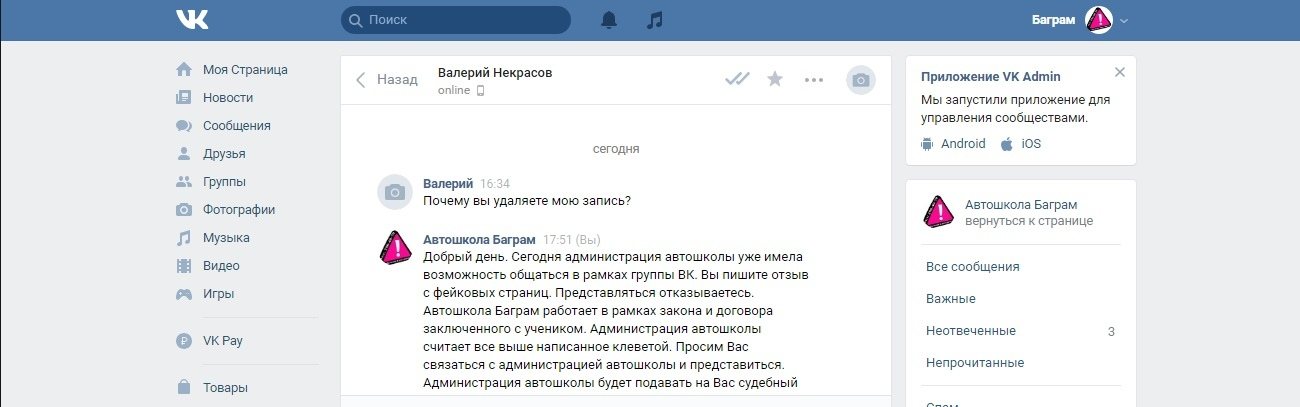Mark messages as read with double checkmark

(x=738, y=80)
